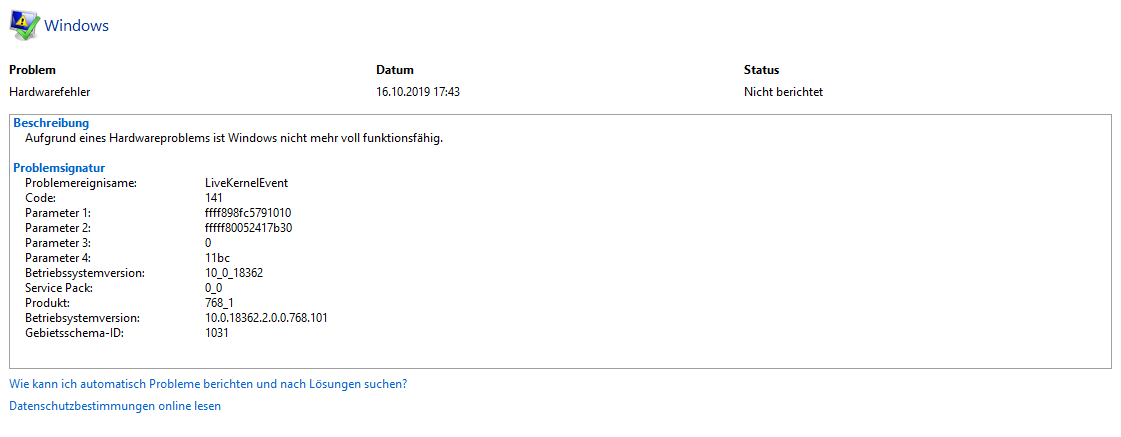Select the Produkt value 768_1
1121x437 pixels.
click(220, 303)
